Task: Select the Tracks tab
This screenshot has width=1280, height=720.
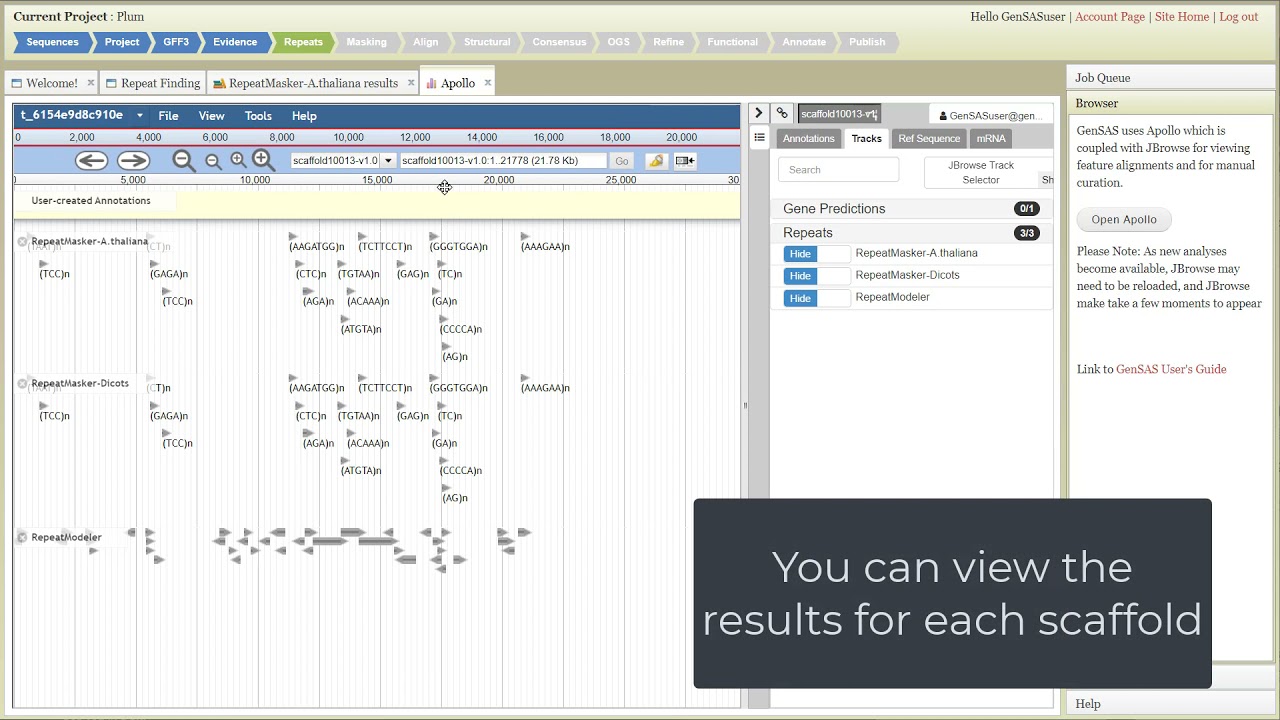Action: point(866,139)
